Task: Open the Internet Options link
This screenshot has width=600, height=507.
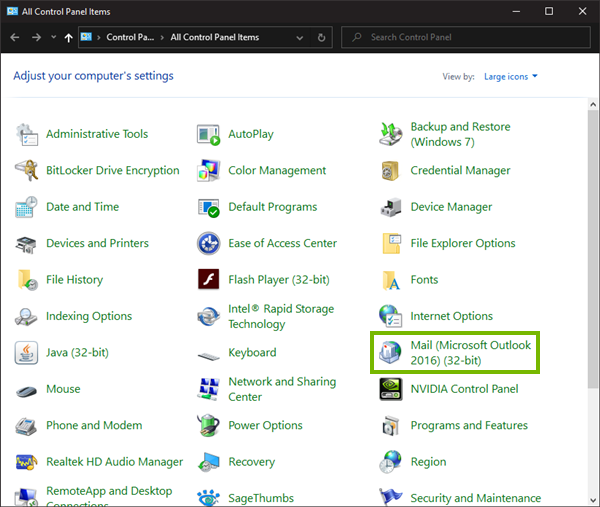Action: click(452, 316)
